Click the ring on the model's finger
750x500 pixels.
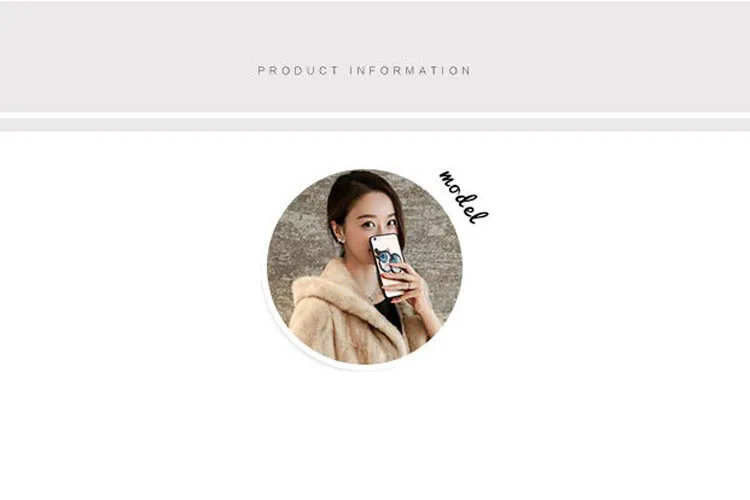pyautogui.click(x=409, y=286)
